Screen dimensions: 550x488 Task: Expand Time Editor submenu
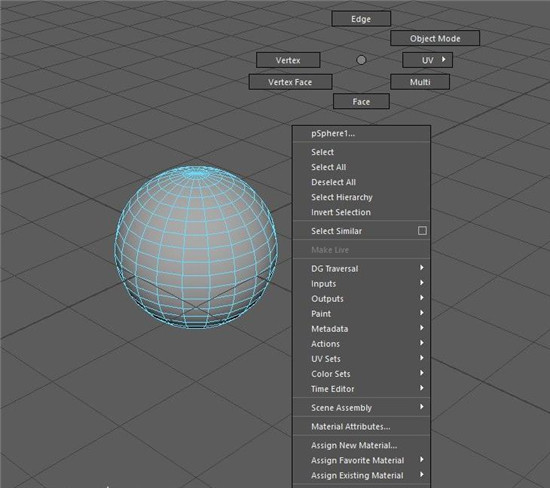362,389
